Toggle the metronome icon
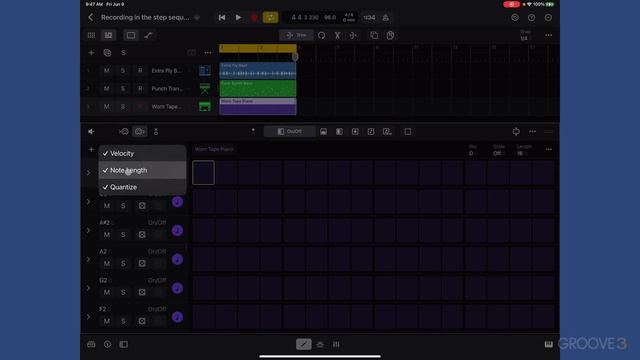 385,18
